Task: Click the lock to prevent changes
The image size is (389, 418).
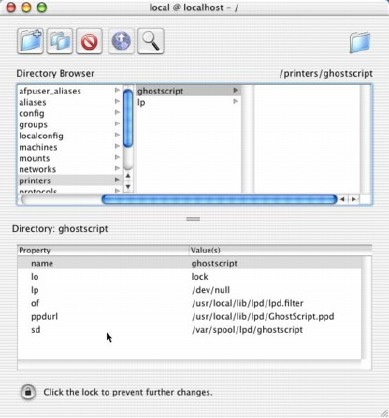Action: [28, 392]
